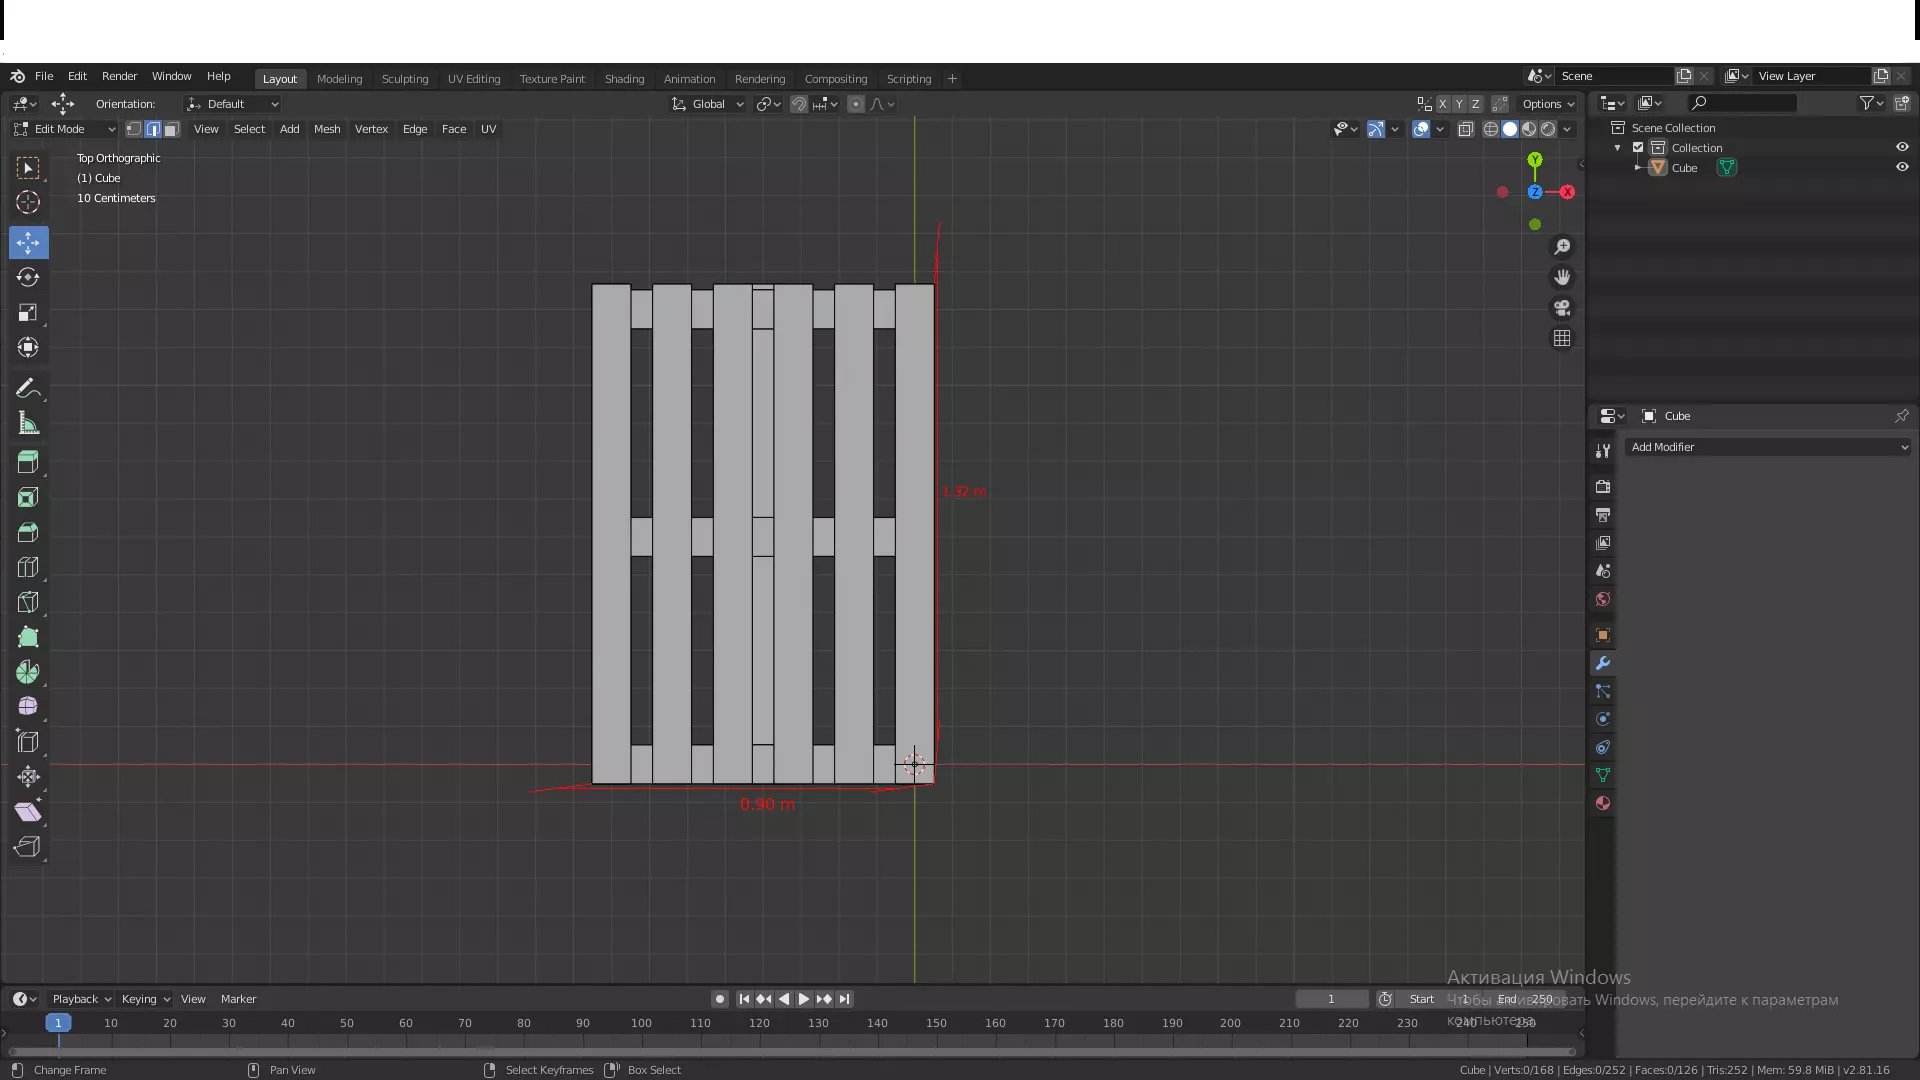
Task: Open the Playback dropdown
Action: coord(81,999)
